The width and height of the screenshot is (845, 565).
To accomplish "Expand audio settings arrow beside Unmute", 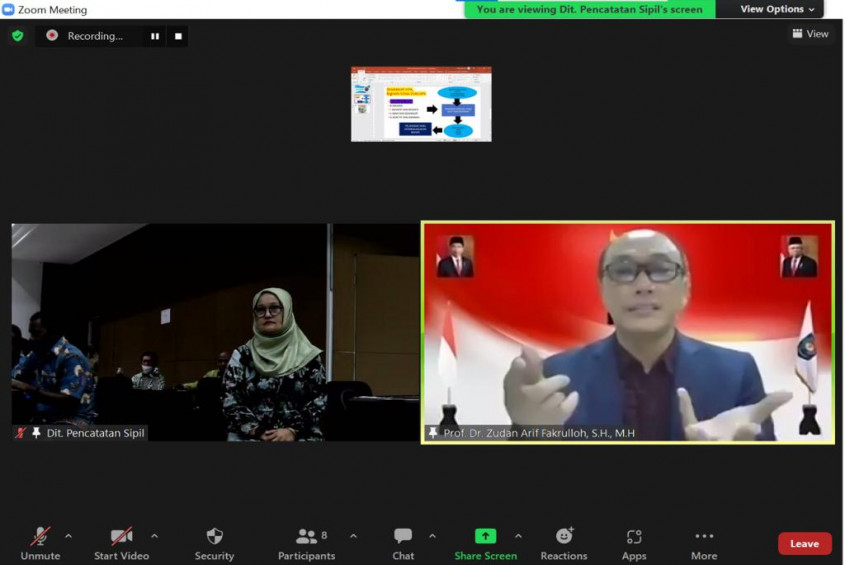I will point(68,536).
